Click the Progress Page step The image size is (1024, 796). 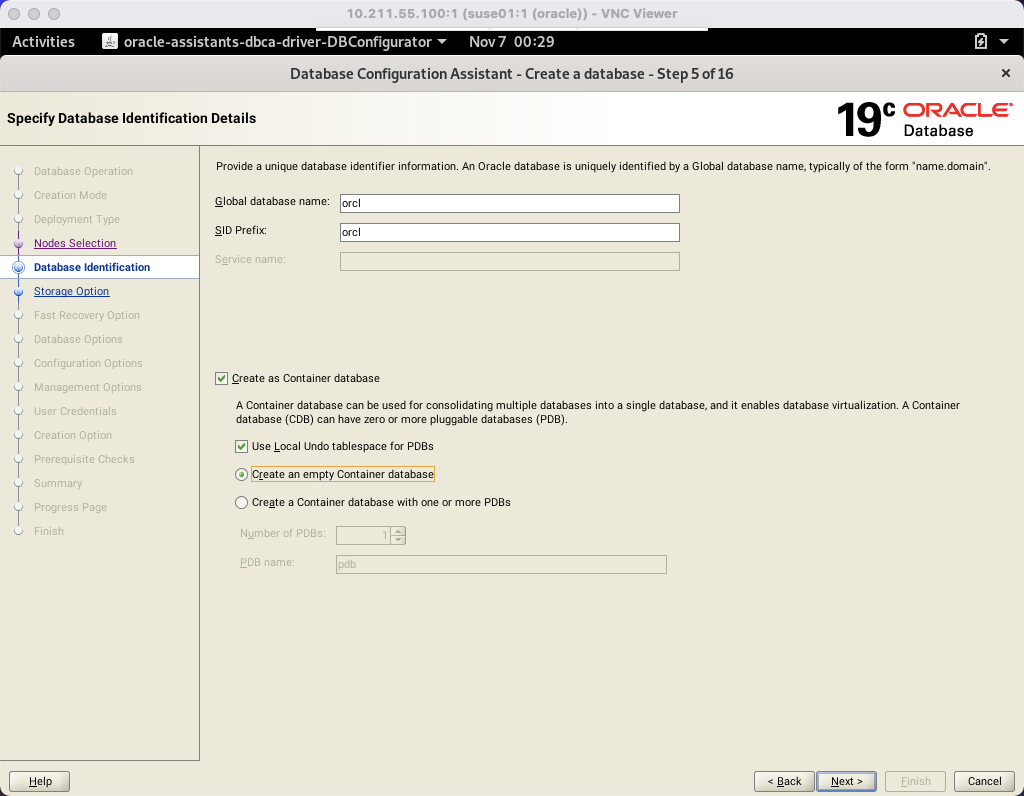coord(70,507)
